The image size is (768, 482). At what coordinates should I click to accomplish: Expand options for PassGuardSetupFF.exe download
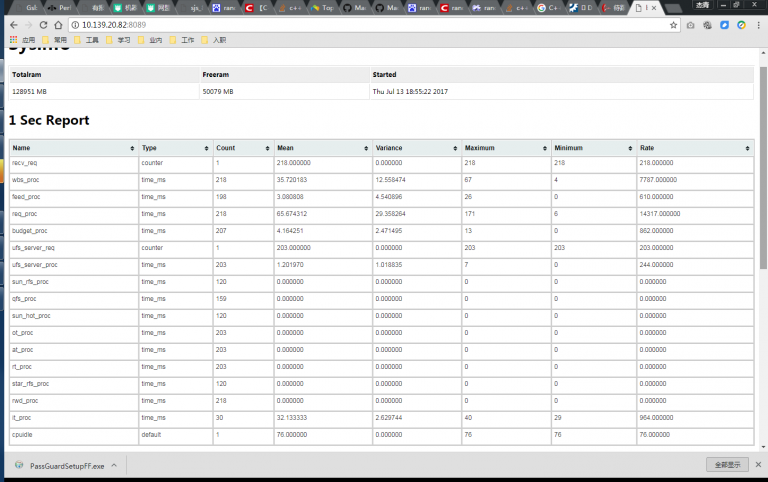(x=114, y=465)
